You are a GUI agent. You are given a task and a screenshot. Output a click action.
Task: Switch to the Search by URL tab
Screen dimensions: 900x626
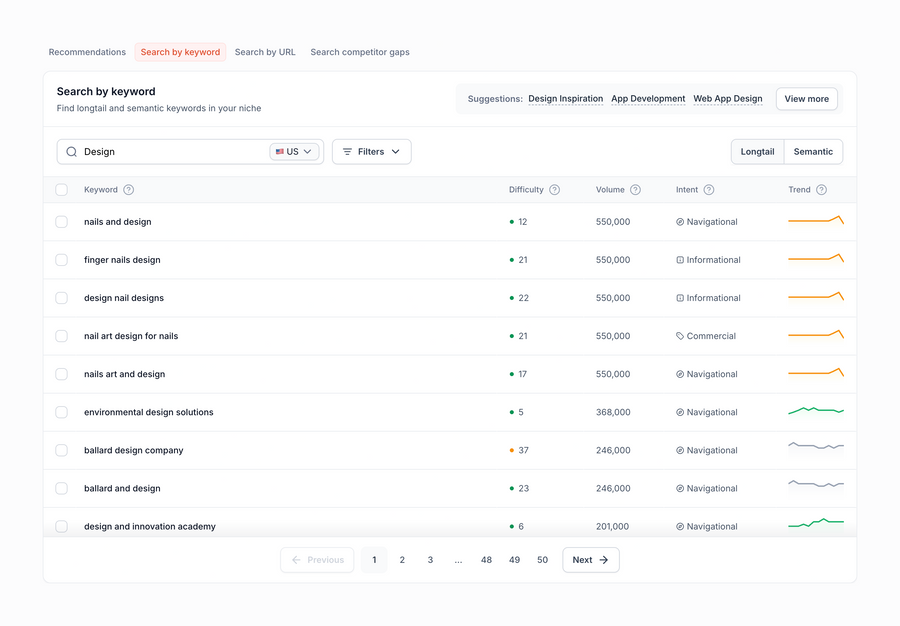click(x=264, y=51)
